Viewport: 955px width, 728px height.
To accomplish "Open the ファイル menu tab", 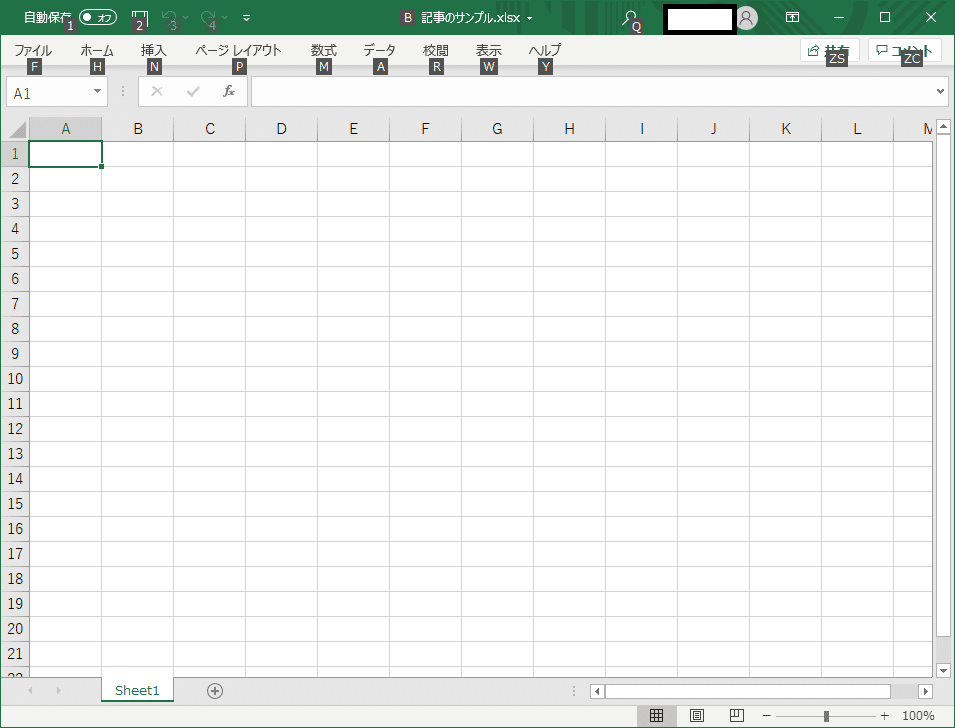I will (x=33, y=51).
